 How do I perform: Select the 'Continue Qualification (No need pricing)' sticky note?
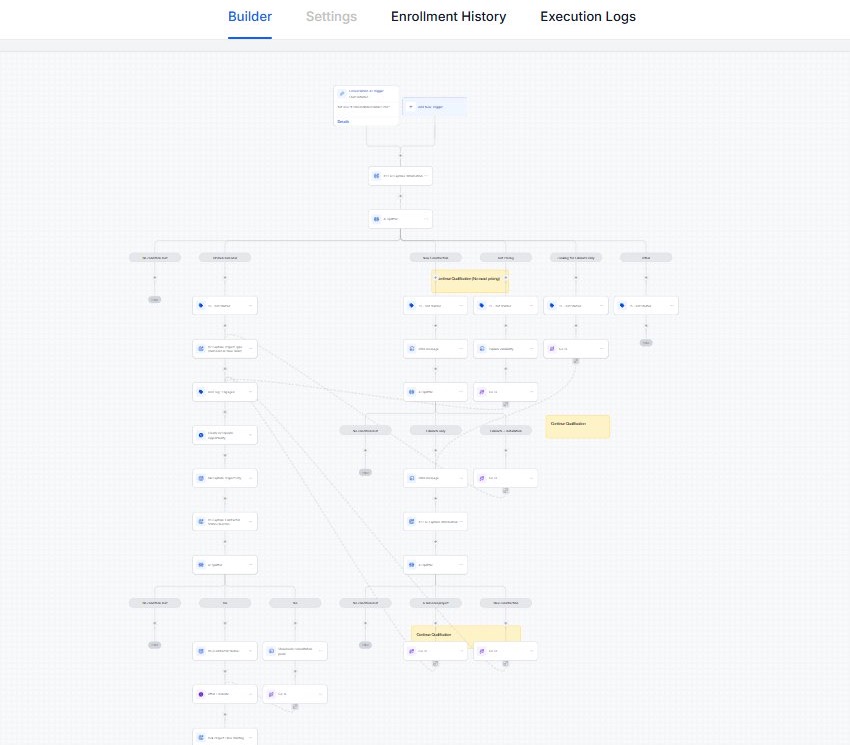coord(469,281)
